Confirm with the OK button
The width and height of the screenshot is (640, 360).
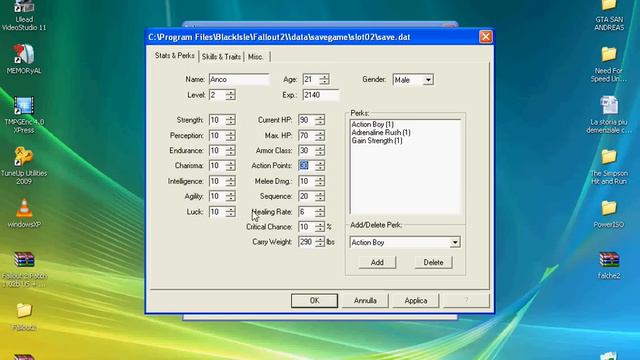click(x=314, y=300)
